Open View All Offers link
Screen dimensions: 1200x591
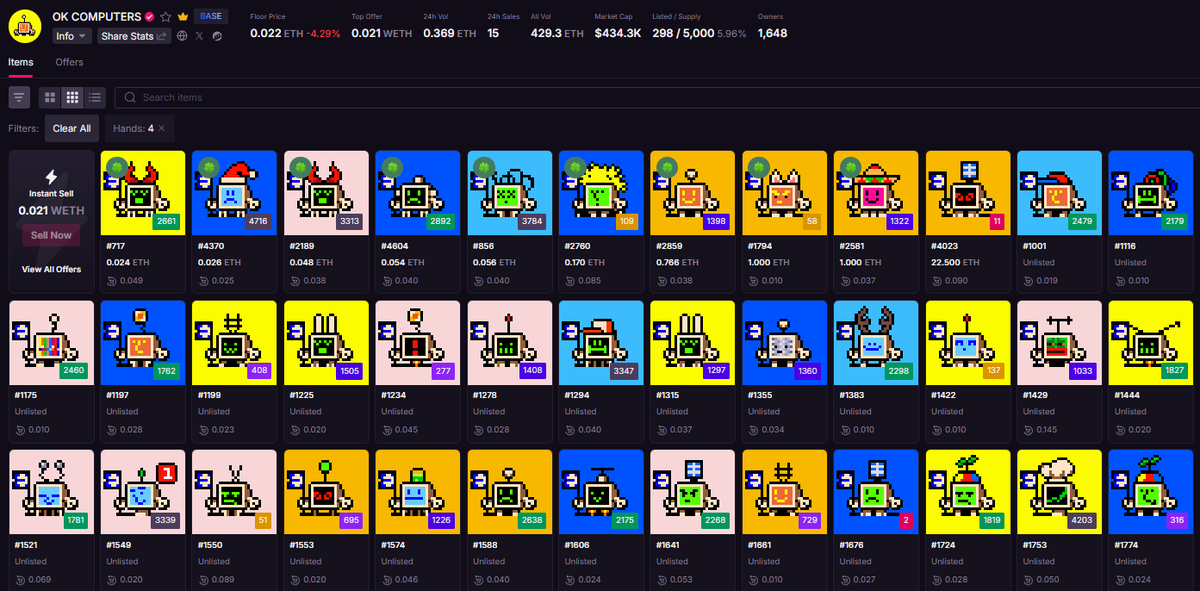51,269
